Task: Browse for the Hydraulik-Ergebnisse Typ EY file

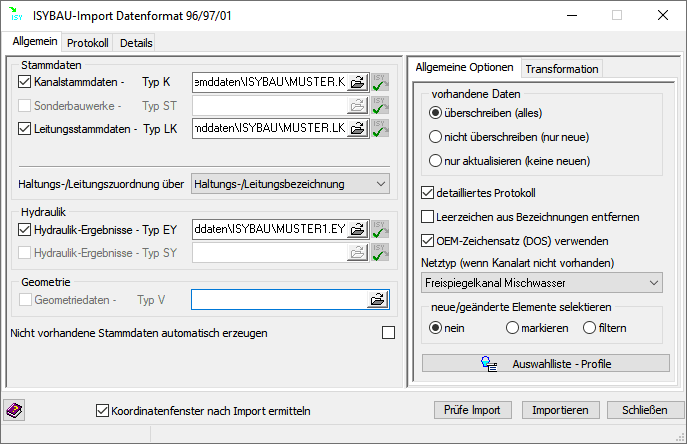Action: 357,230
